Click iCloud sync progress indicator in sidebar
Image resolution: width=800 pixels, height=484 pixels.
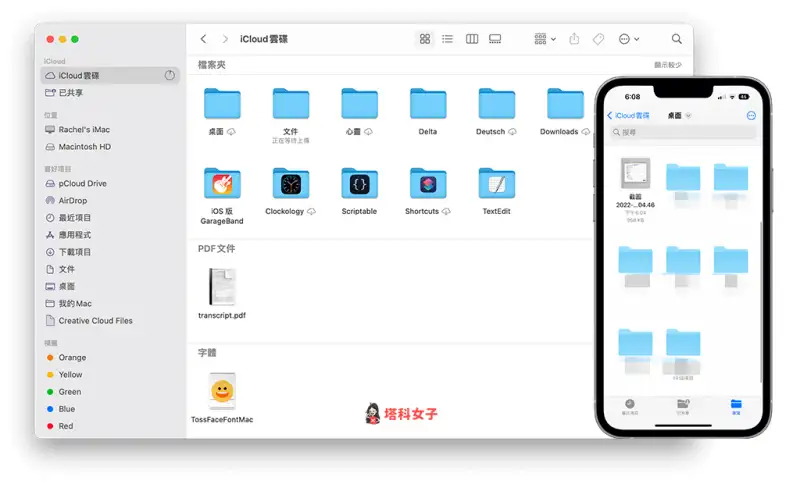pos(170,75)
